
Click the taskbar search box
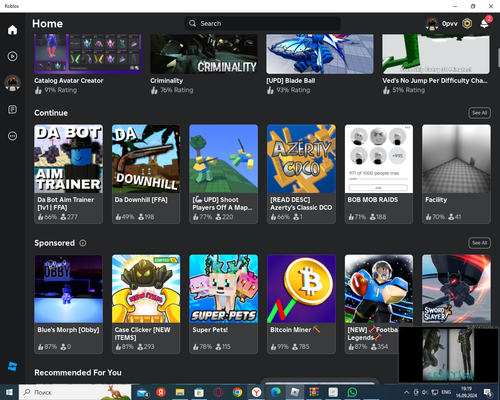pyautogui.click(x=75, y=392)
